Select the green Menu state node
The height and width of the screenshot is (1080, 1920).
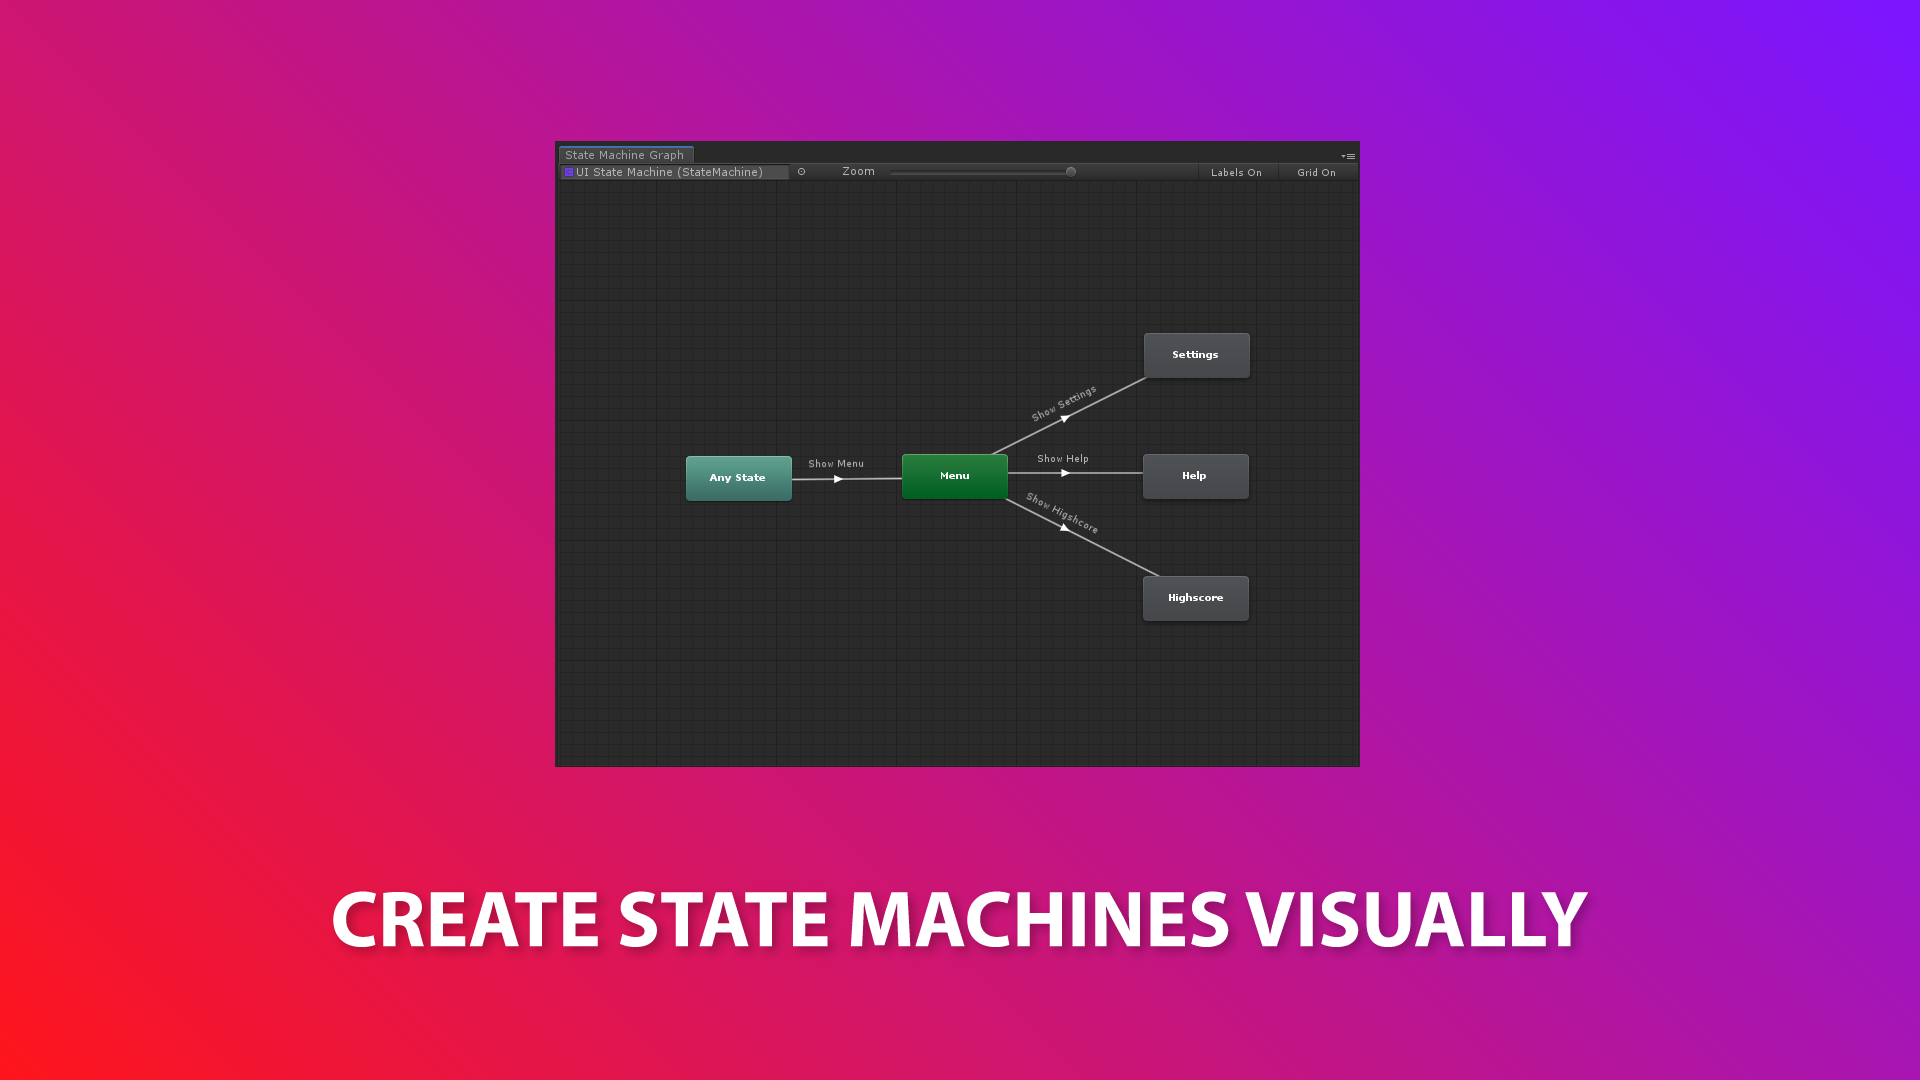pyautogui.click(x=954, y=476)
